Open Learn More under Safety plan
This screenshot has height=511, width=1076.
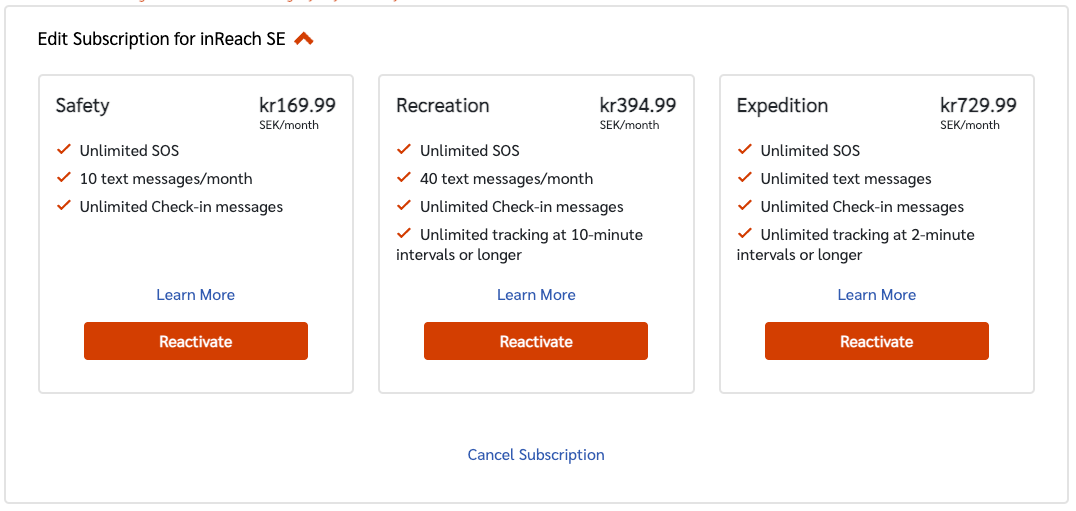point(196,295)
